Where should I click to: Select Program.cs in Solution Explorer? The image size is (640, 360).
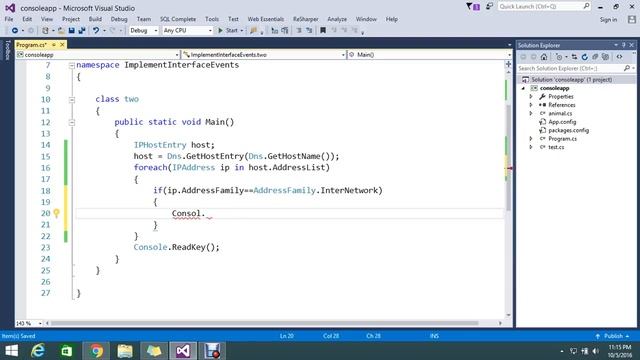click(x=562, y=139)
